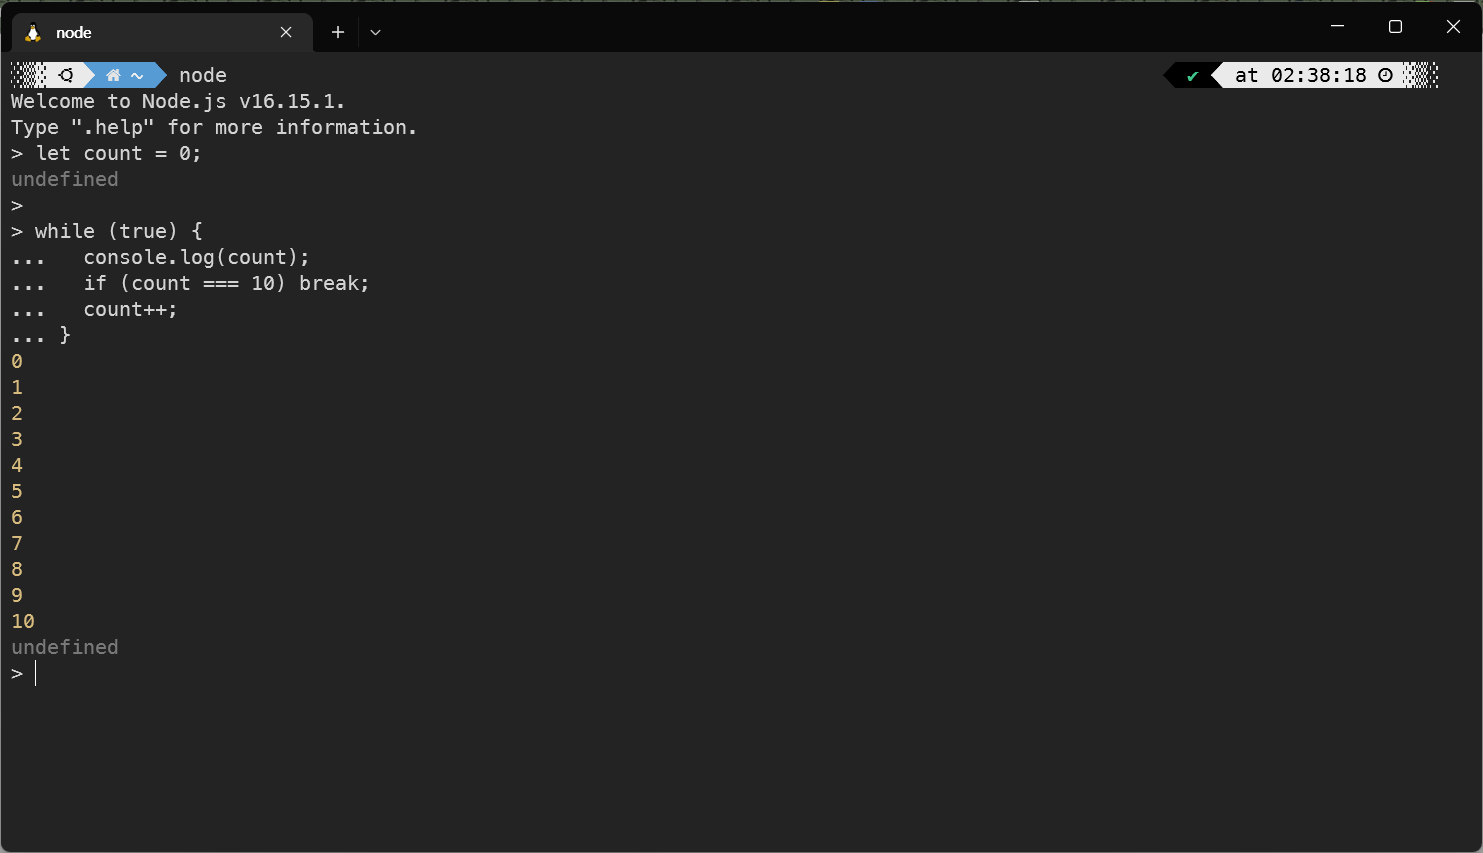Viewport: 1483px width, 853px height.
Task: Select the node terminal tab
Action: [162, 32]
